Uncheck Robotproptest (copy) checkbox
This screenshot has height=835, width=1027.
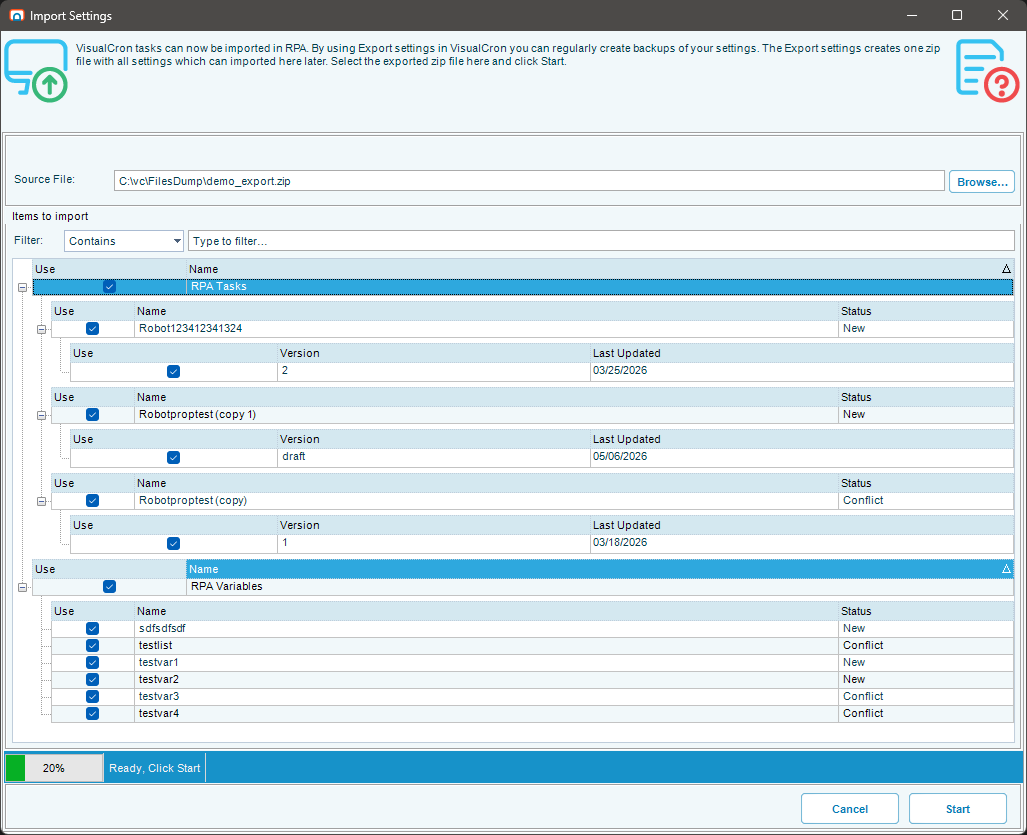92,500
